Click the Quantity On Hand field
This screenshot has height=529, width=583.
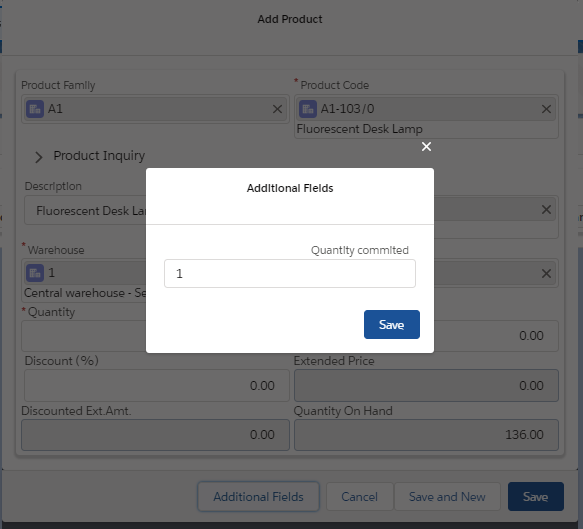[426, 435]
